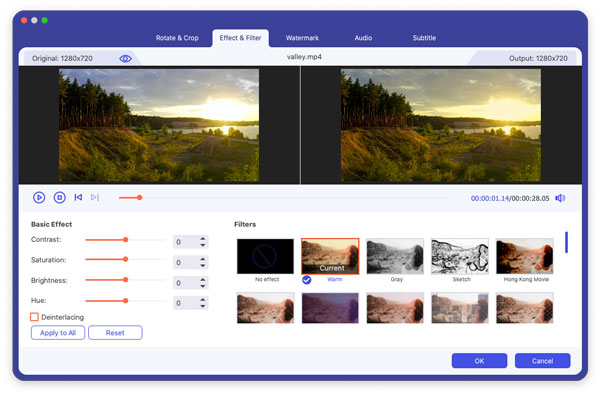Select the No effect filter thumbnail
This screenshot has width=600, height=395.
(x=265, y=256)
